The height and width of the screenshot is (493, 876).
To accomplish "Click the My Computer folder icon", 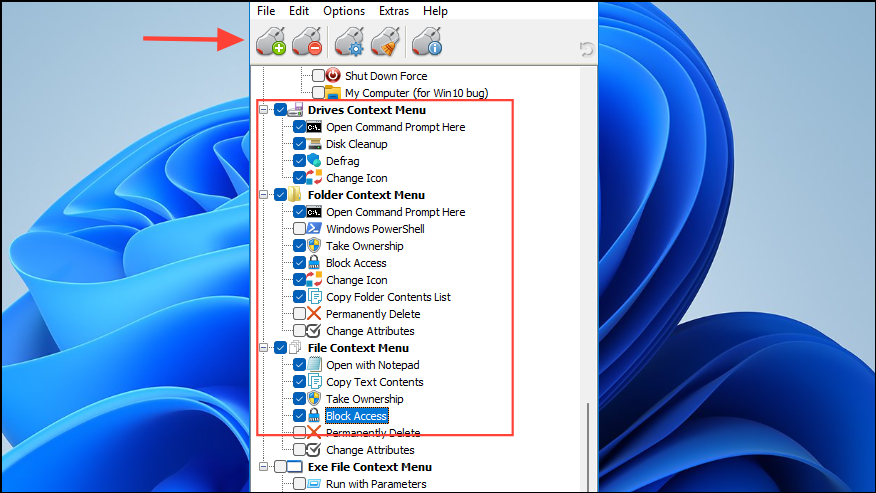I will click(x=333, y=92).
